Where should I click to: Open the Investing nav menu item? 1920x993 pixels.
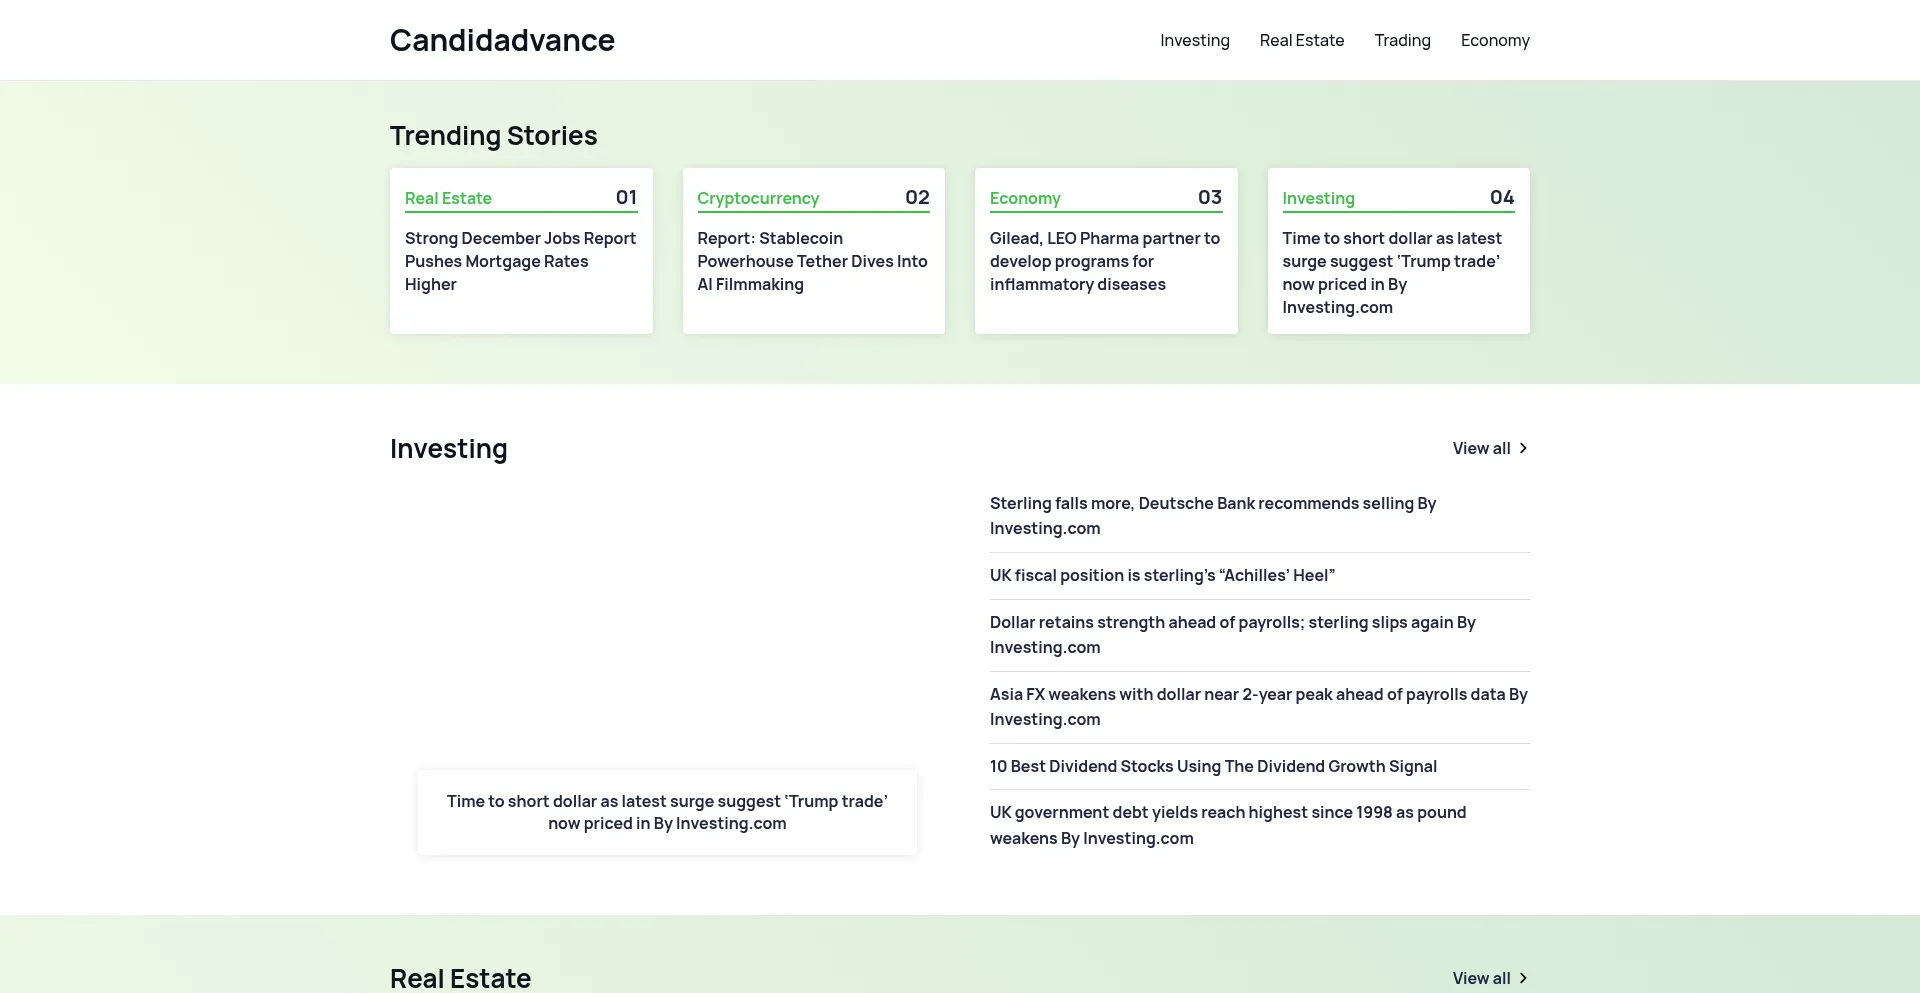(1194, 40)
